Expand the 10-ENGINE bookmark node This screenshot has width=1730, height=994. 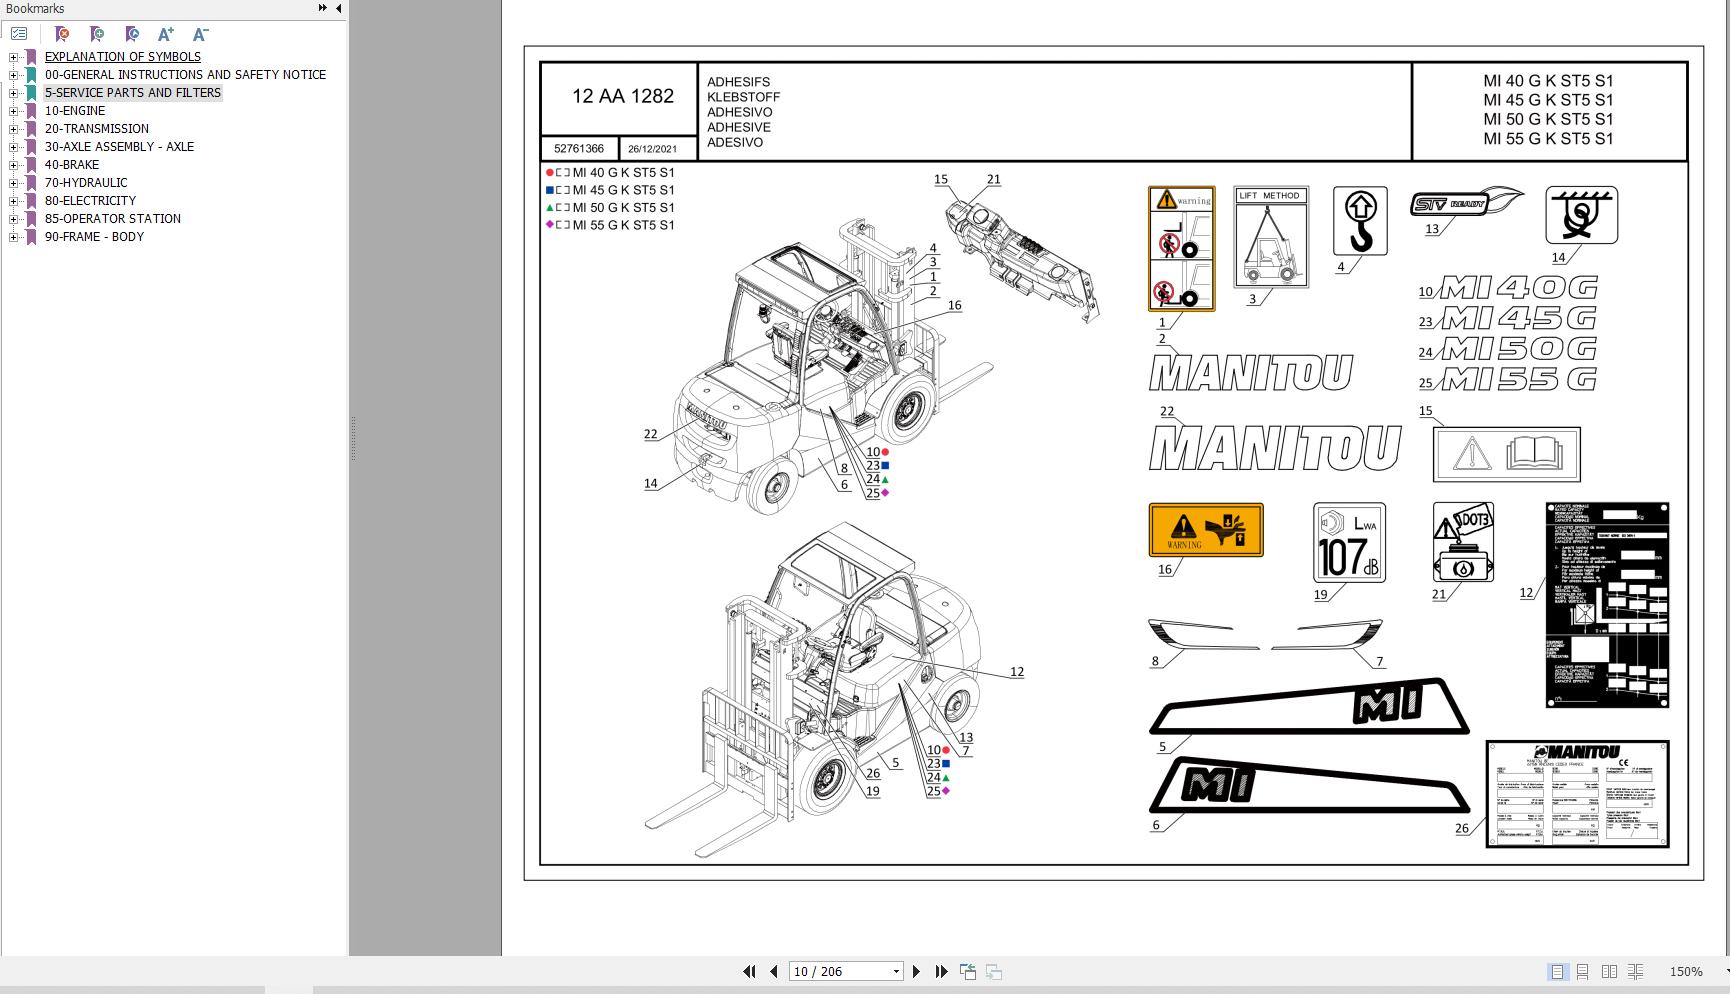[14, 111]
